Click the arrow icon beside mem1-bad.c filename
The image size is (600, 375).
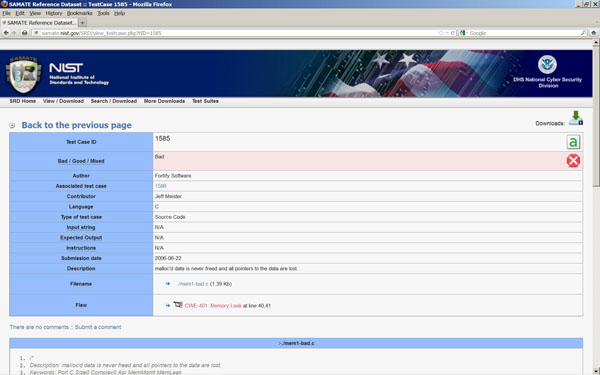click(168, 284)
